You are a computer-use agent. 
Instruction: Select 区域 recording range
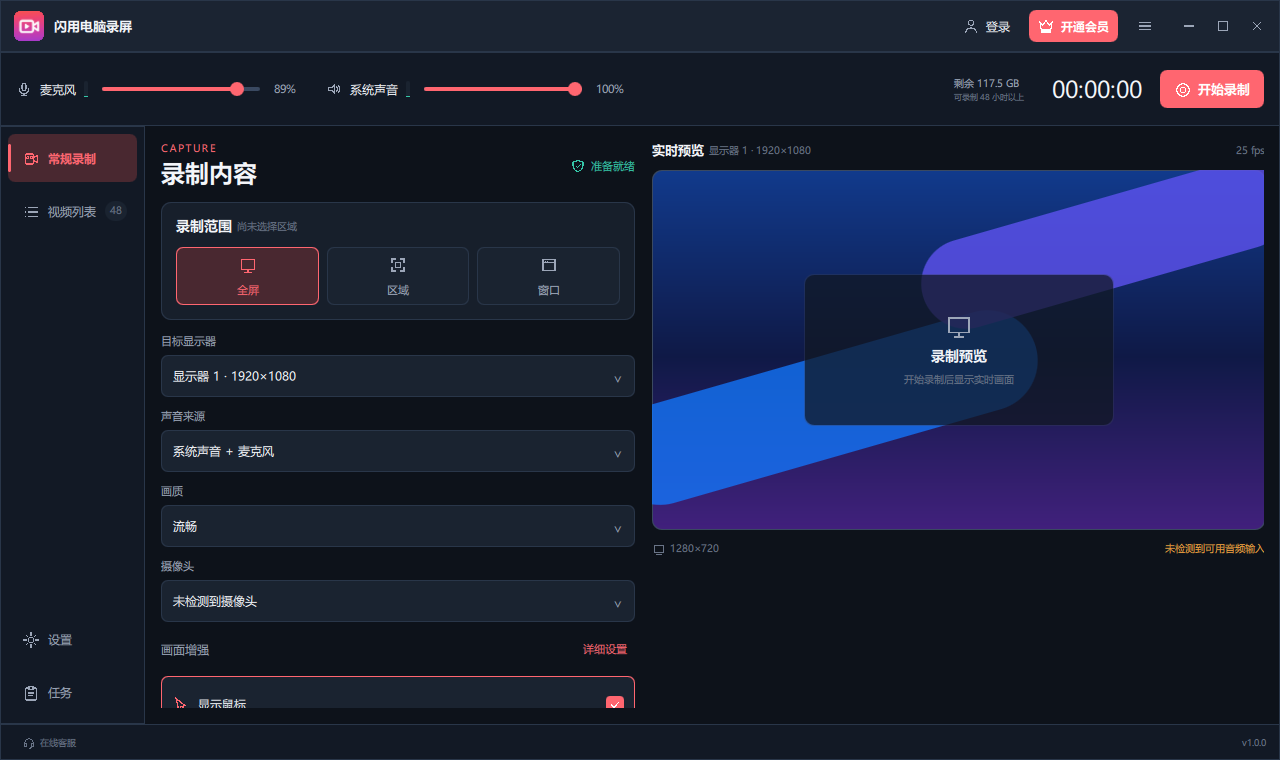pos(398,276)
